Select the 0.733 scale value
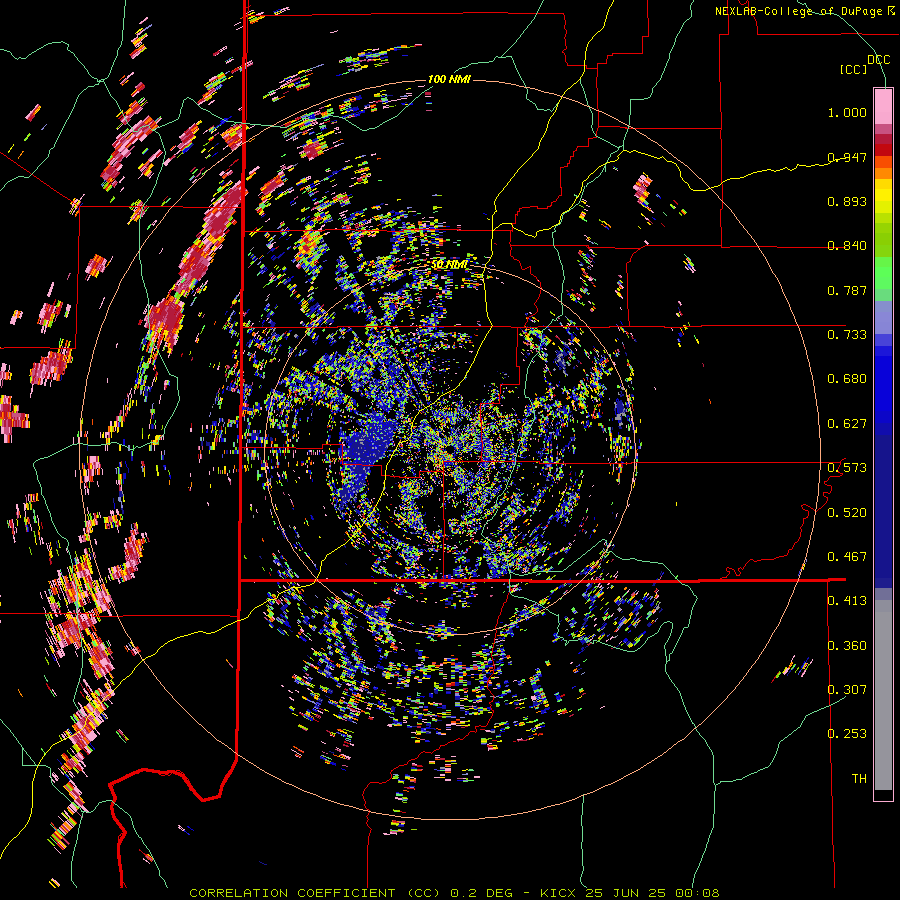 coord(847,334)
